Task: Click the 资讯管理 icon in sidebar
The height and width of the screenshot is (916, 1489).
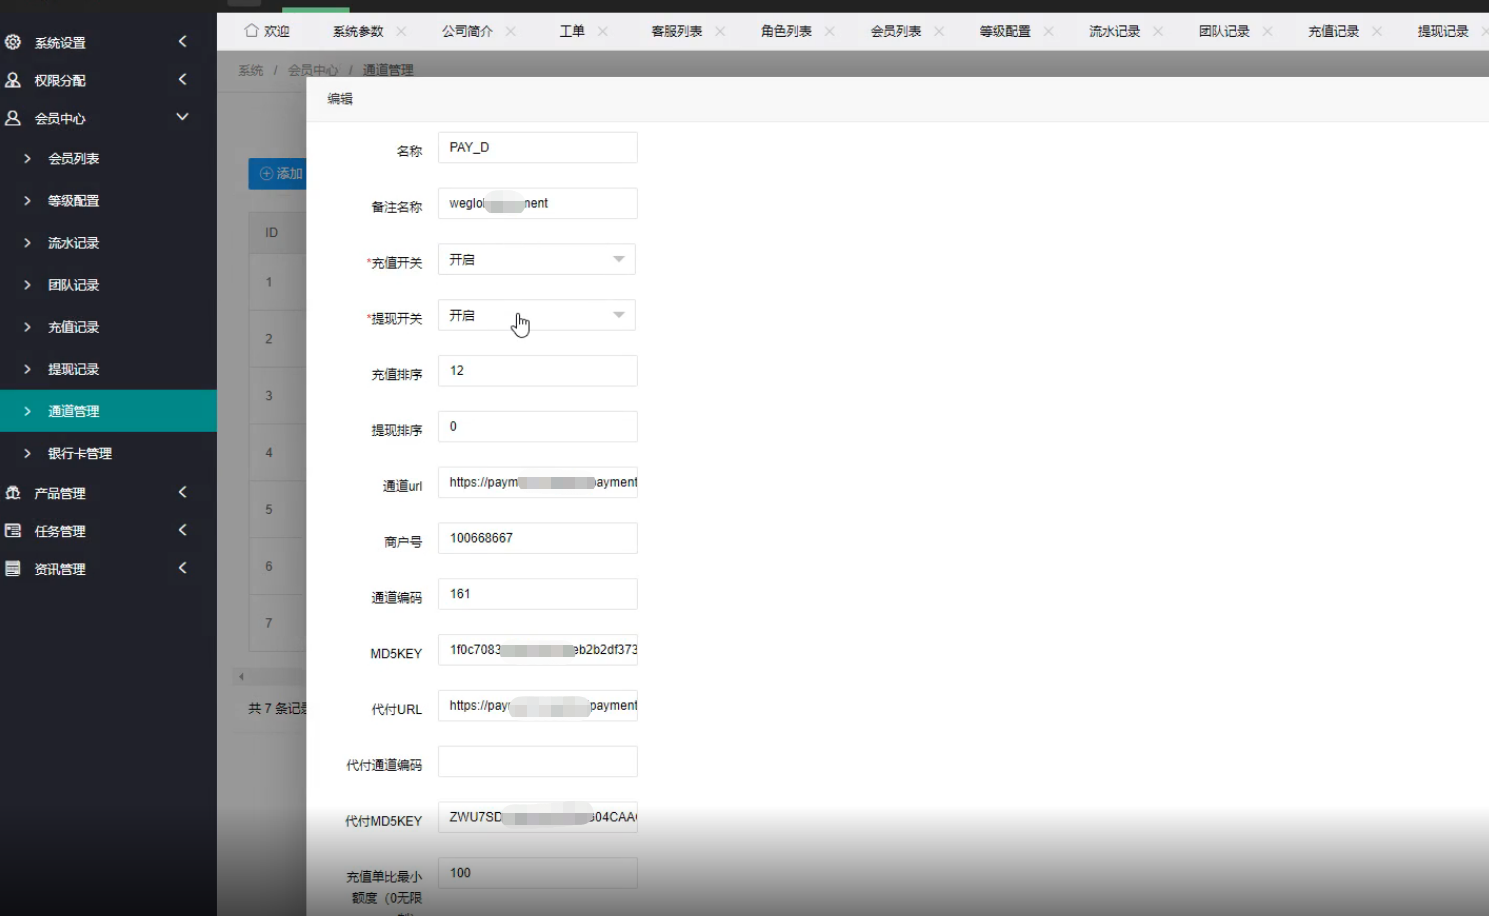Action: (x=13, y=569)
